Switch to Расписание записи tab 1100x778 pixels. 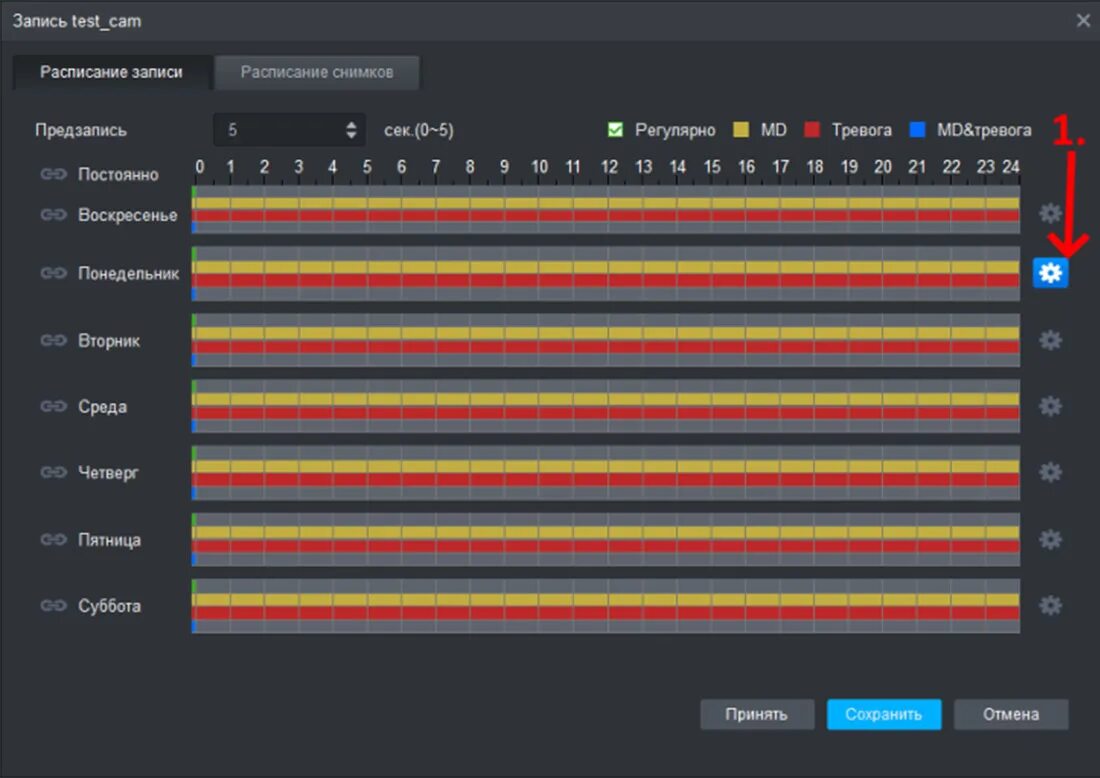112,72
